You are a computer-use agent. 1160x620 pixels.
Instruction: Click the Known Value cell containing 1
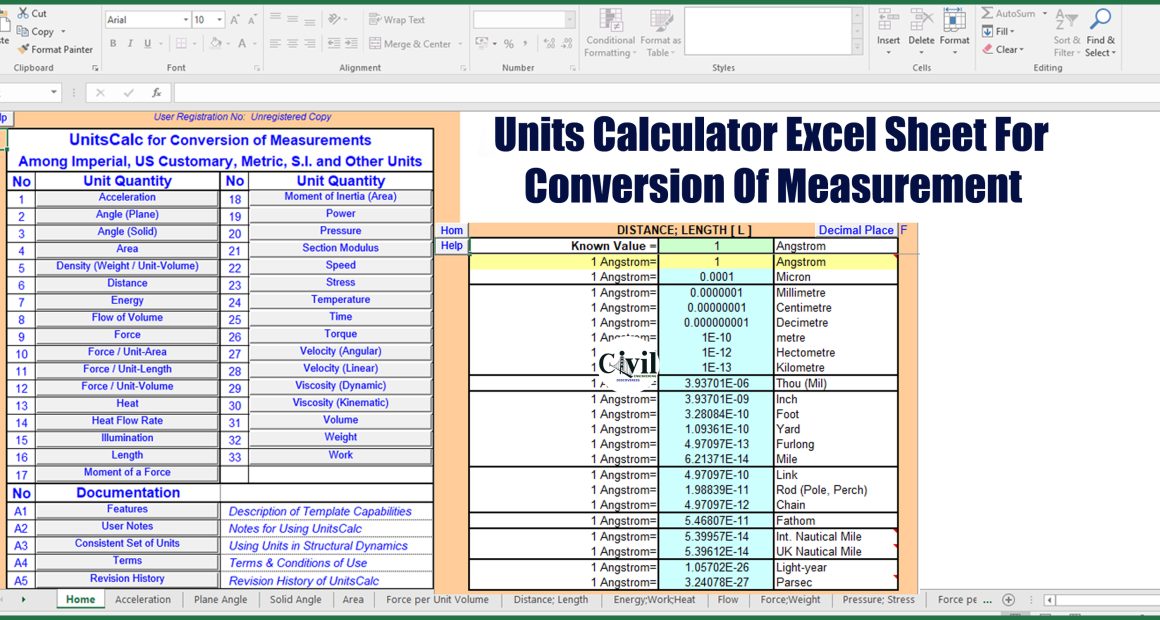(715, 246)
